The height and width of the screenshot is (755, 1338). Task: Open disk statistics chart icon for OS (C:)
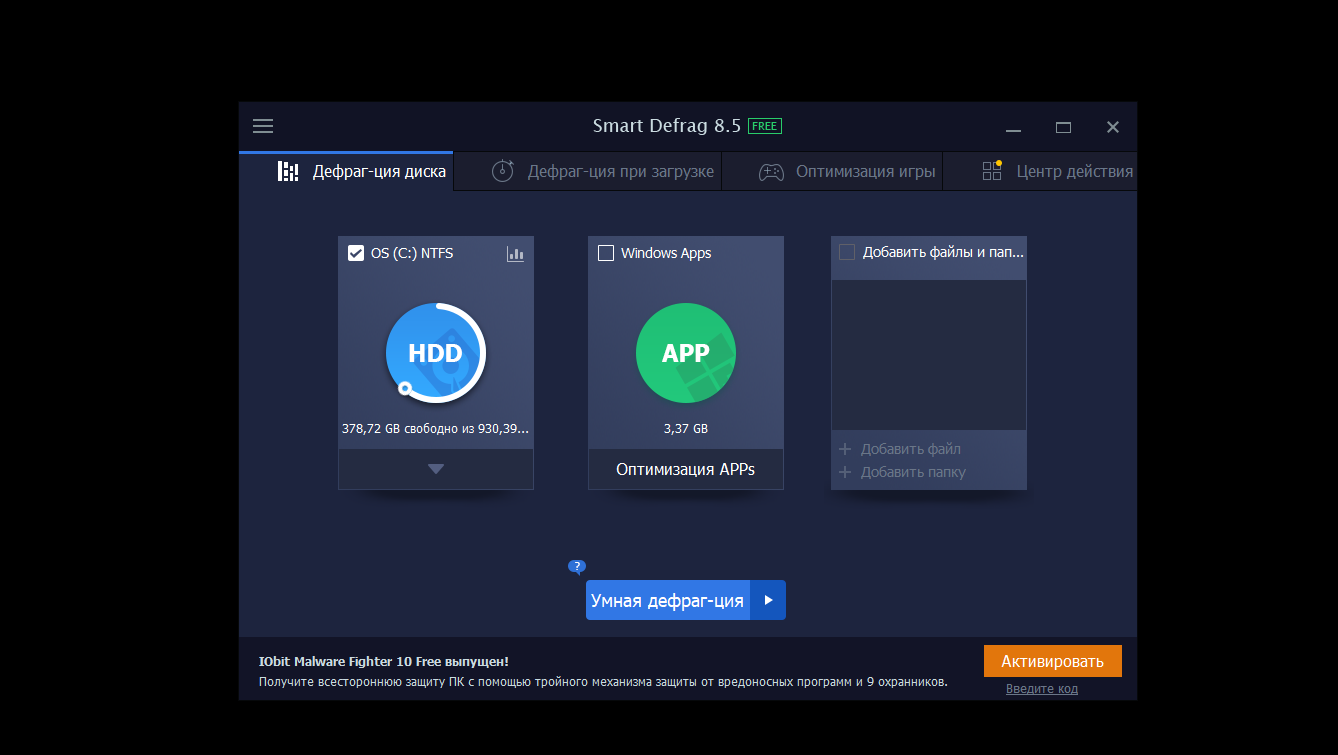[515, 254]
